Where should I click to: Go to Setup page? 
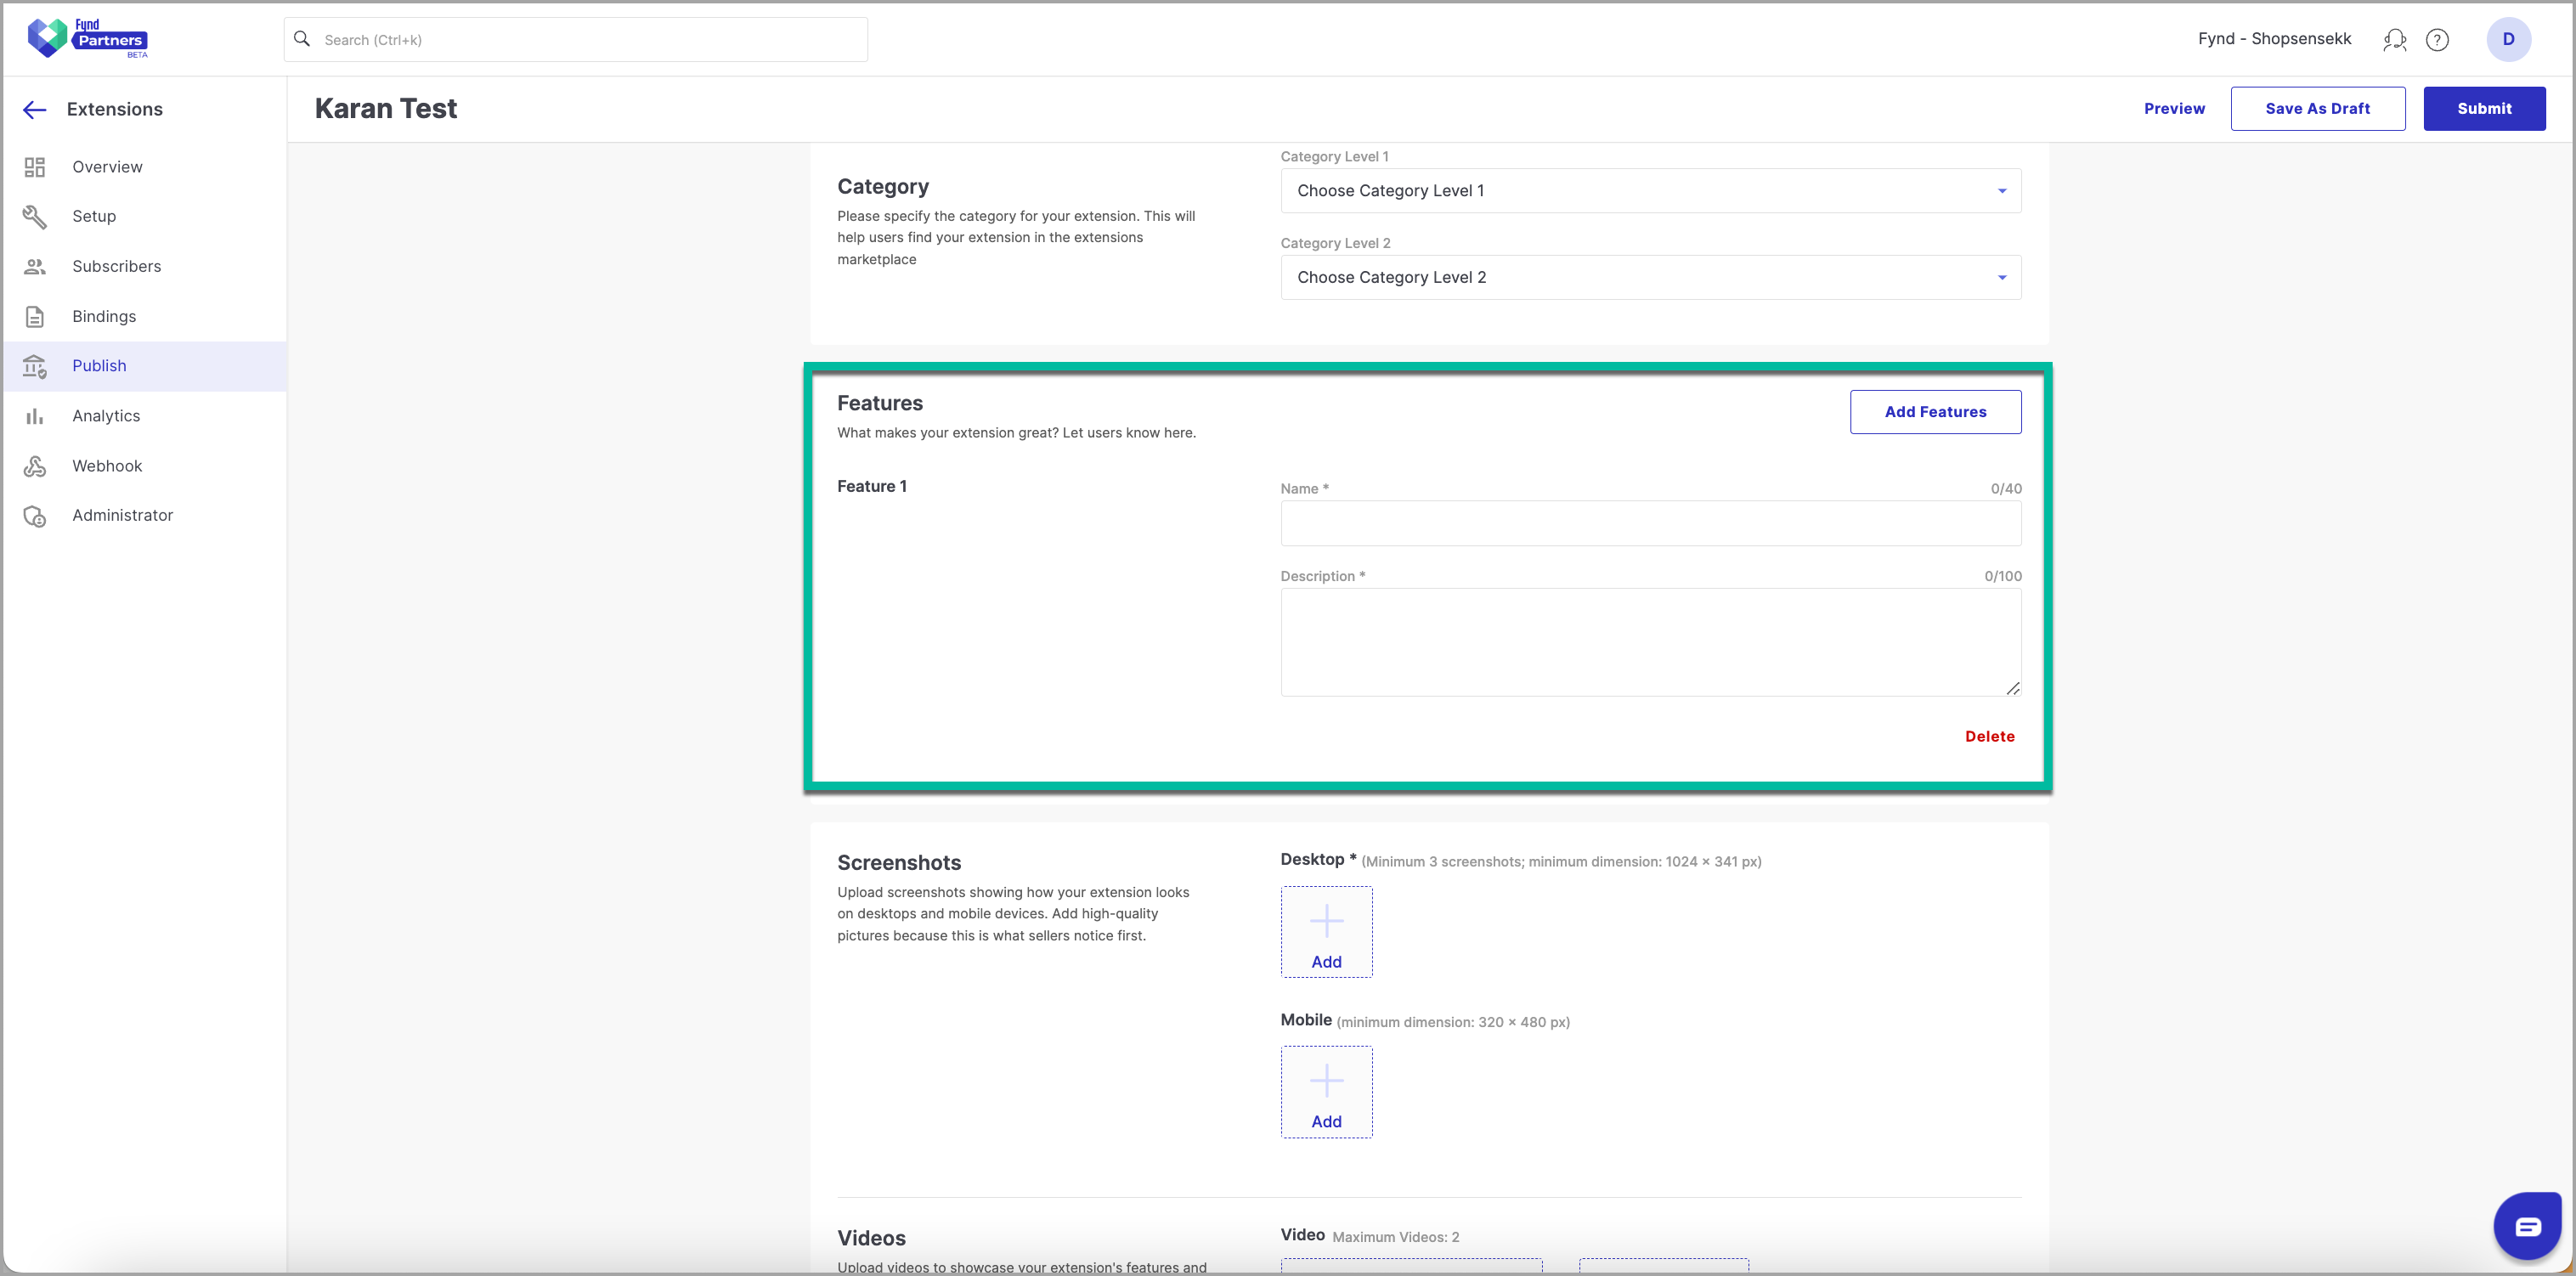point(94,217)
